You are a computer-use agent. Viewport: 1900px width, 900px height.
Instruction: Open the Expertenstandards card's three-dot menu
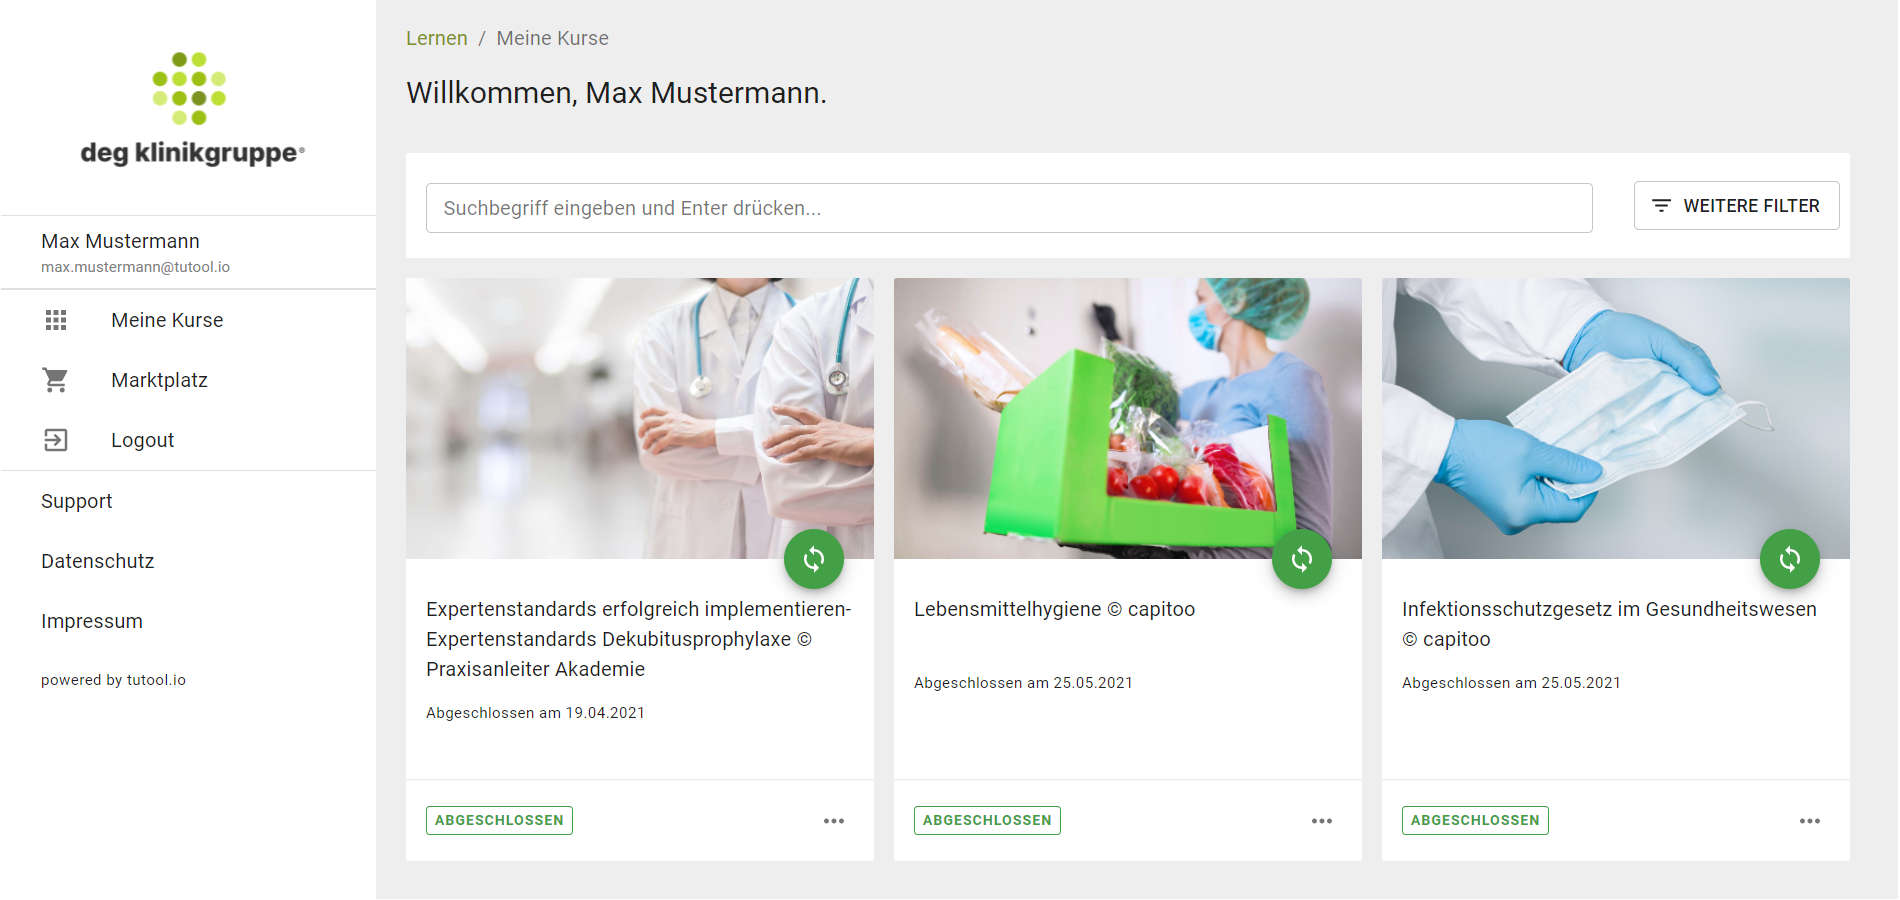coord(834,821)
